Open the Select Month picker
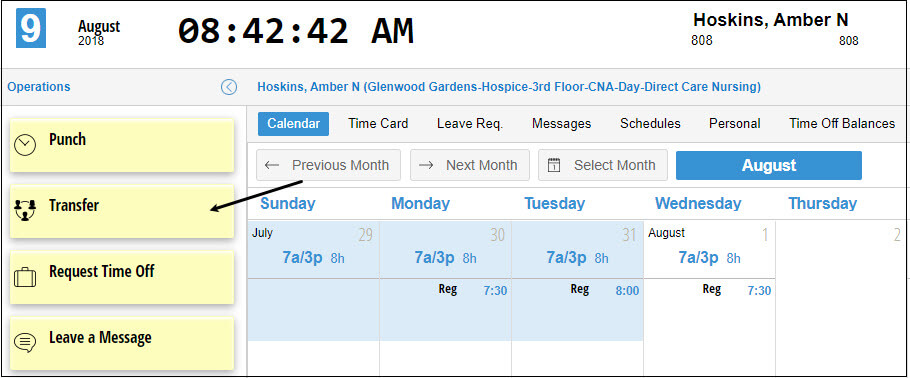Screen dimensions: 910x378 [x=602, y=165]
